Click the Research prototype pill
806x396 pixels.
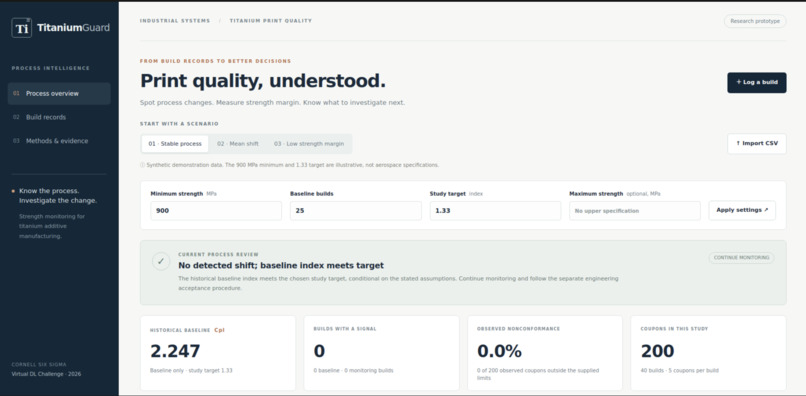[x=755, y=21]
